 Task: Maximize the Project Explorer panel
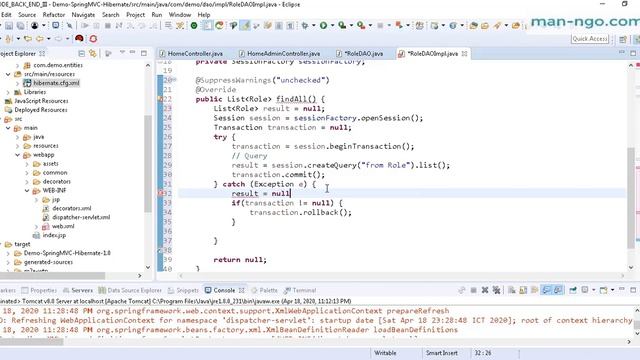144,53
